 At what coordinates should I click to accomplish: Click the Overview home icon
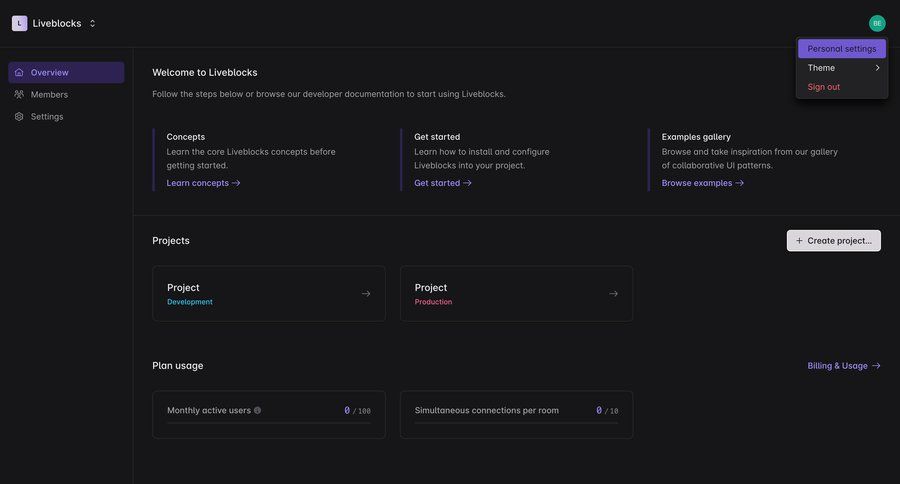[x=19, y=72]
